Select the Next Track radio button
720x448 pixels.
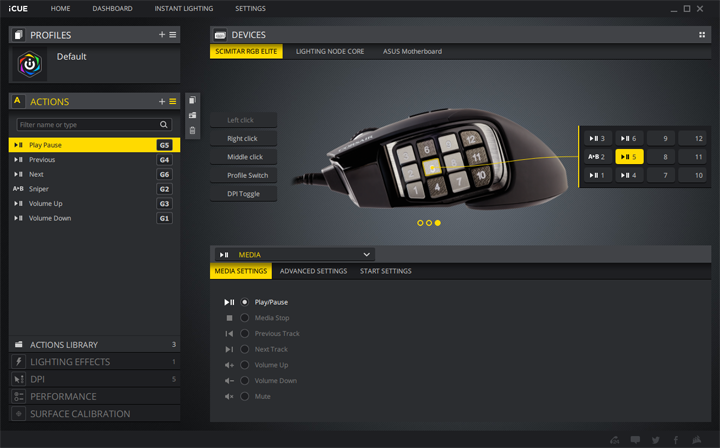tap(244, 349)
